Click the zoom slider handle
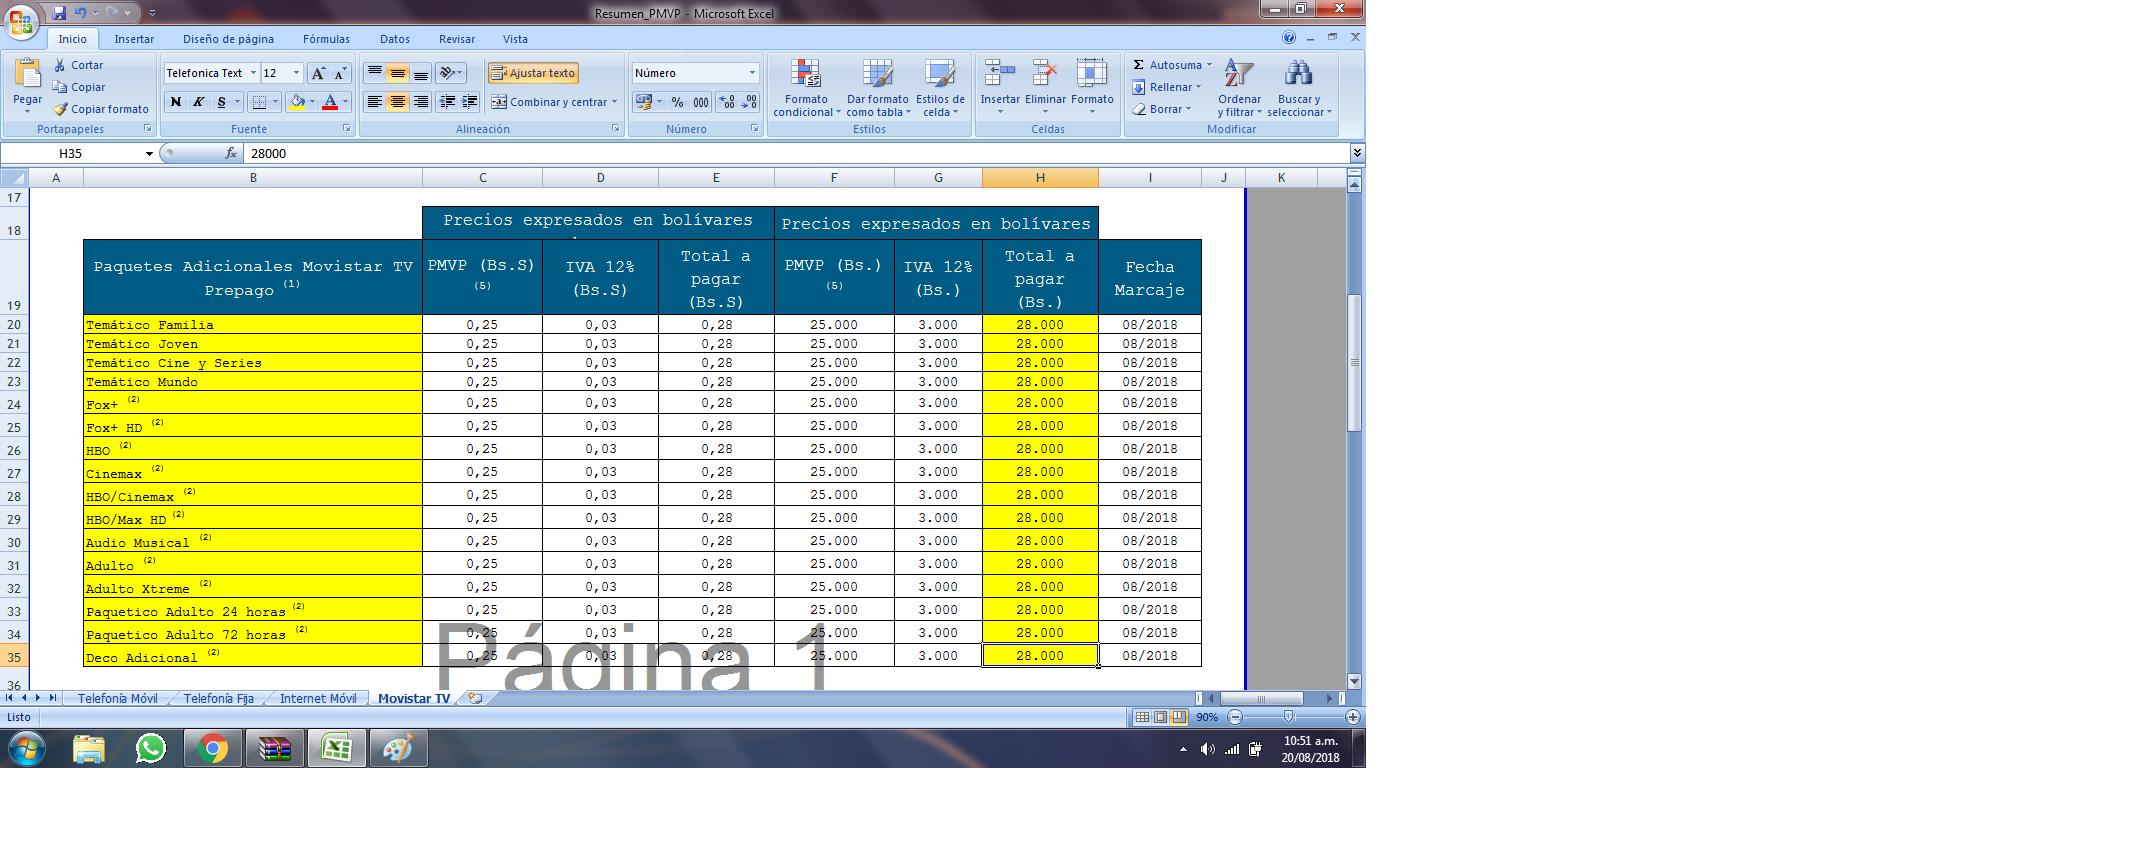The image size is (2156, 860). coord(1288,717)
